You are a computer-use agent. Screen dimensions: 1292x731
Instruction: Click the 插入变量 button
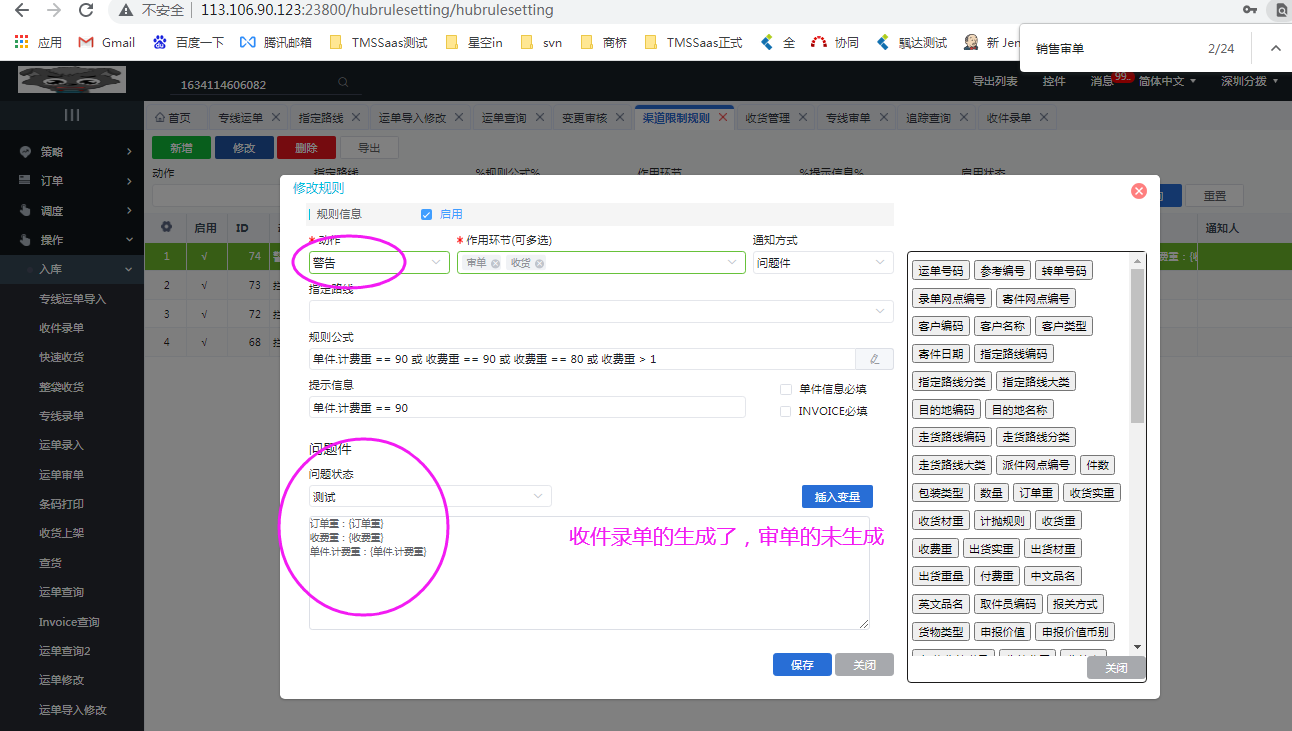(x=837, y=497)
